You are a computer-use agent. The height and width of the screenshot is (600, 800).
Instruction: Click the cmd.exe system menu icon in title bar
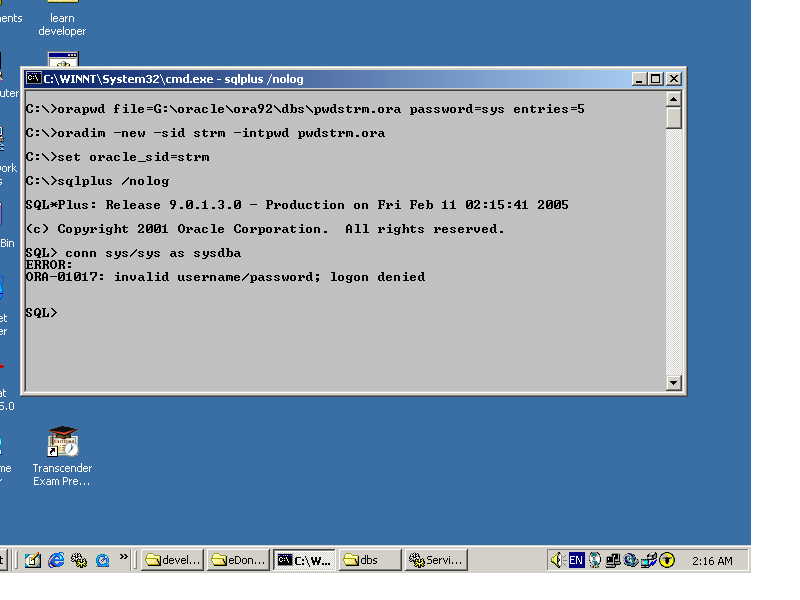click(x=32, y=79)
